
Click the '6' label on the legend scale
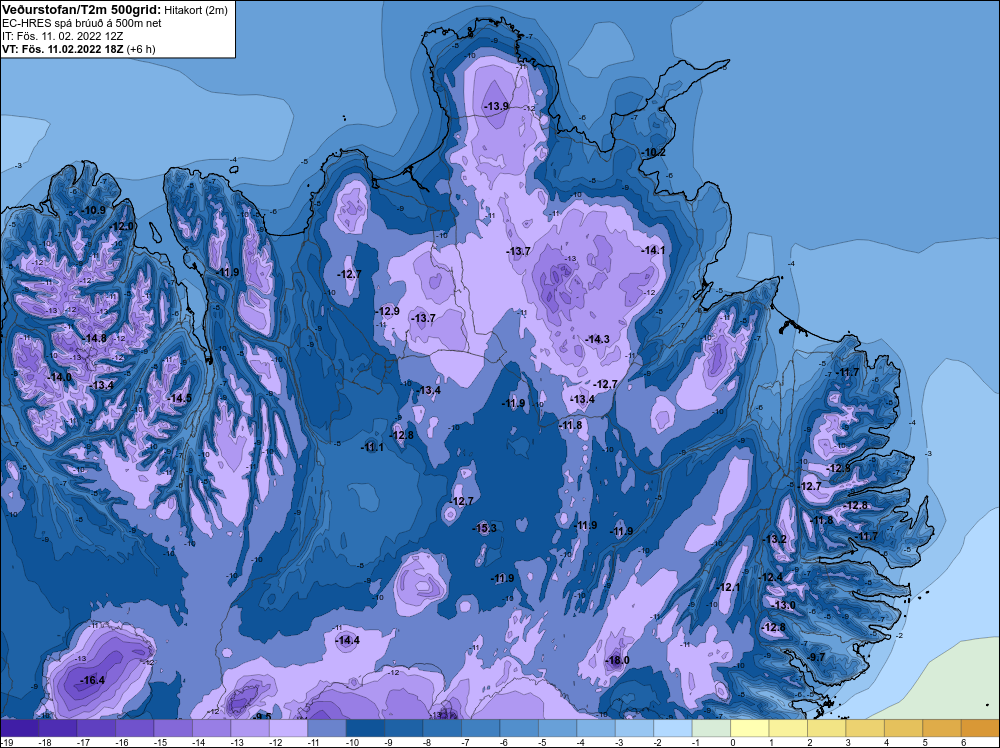tap(964, 742)
